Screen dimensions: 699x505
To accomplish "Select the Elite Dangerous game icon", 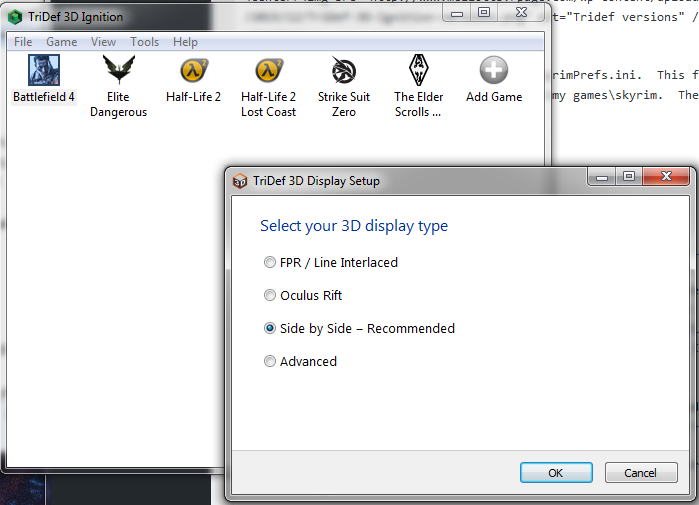I will [x=119, y=69].
